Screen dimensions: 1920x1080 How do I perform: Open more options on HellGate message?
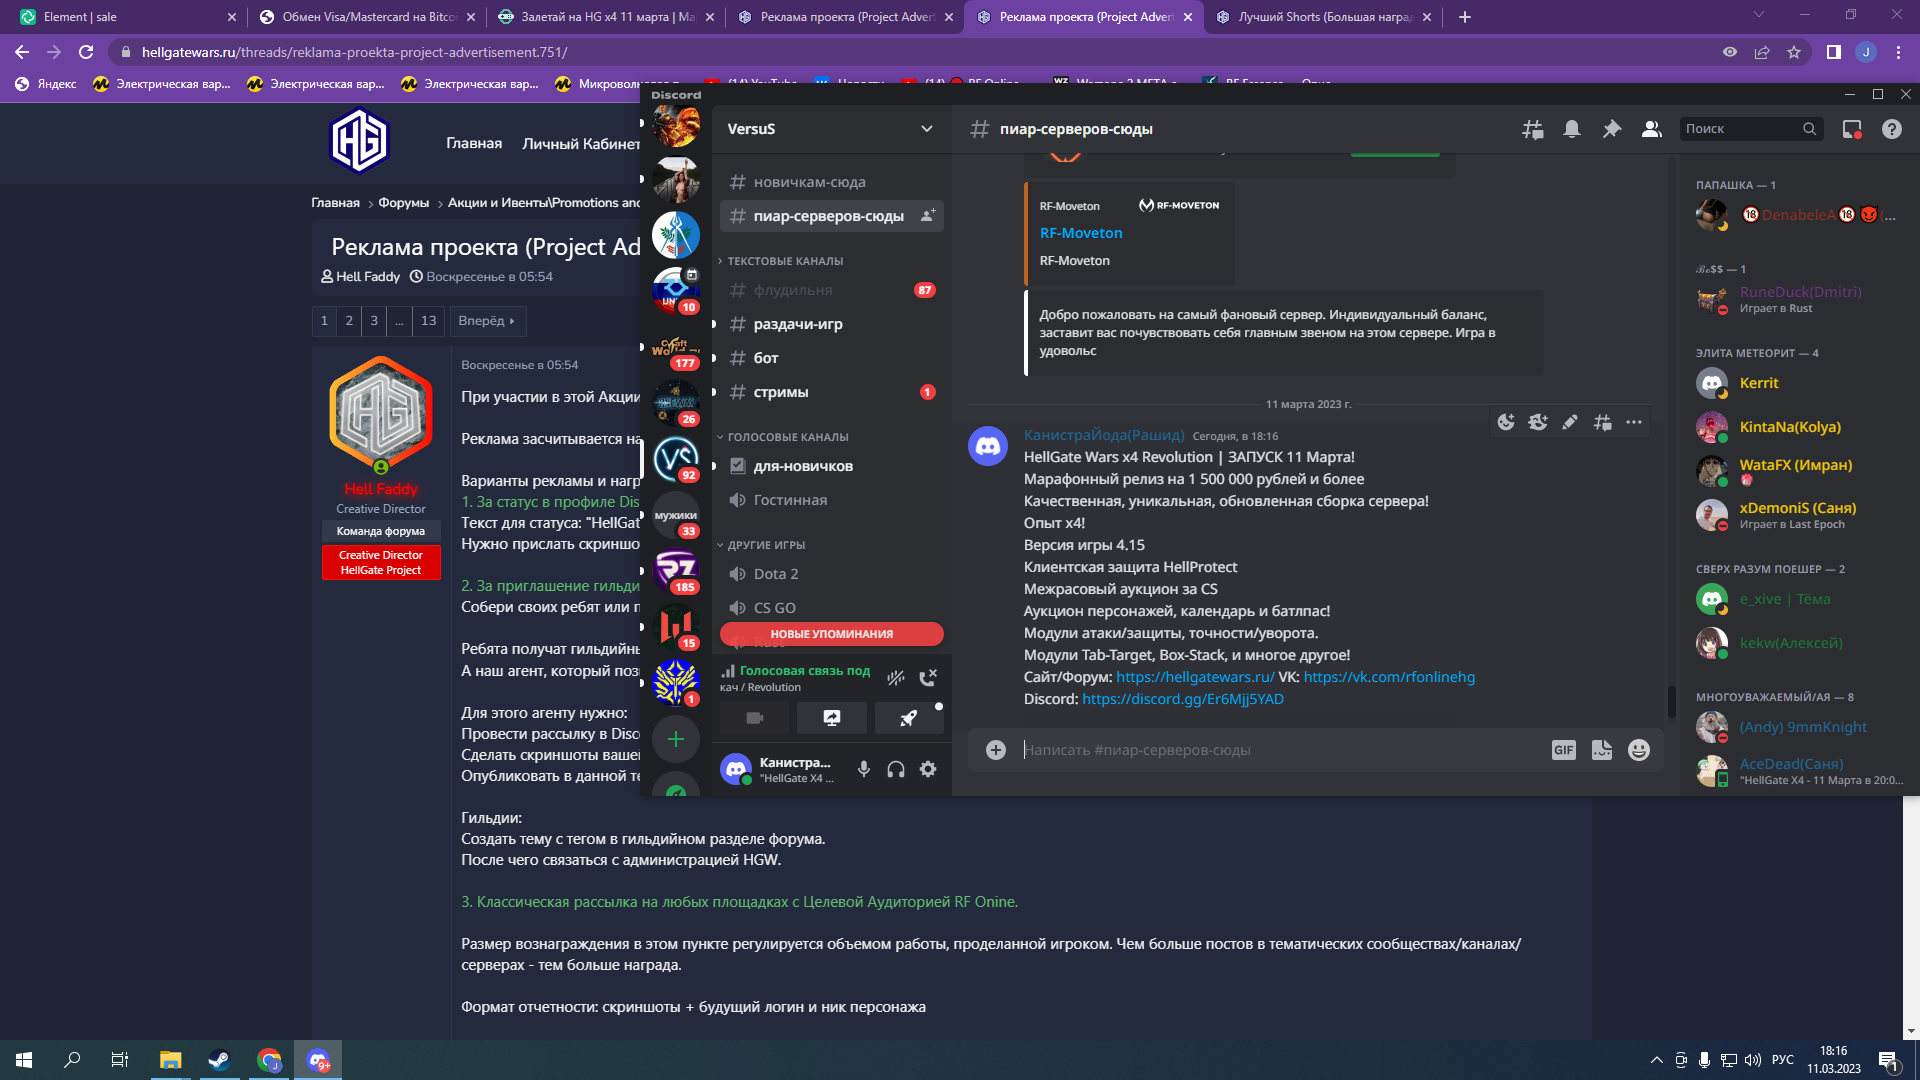coord(1634,422)
